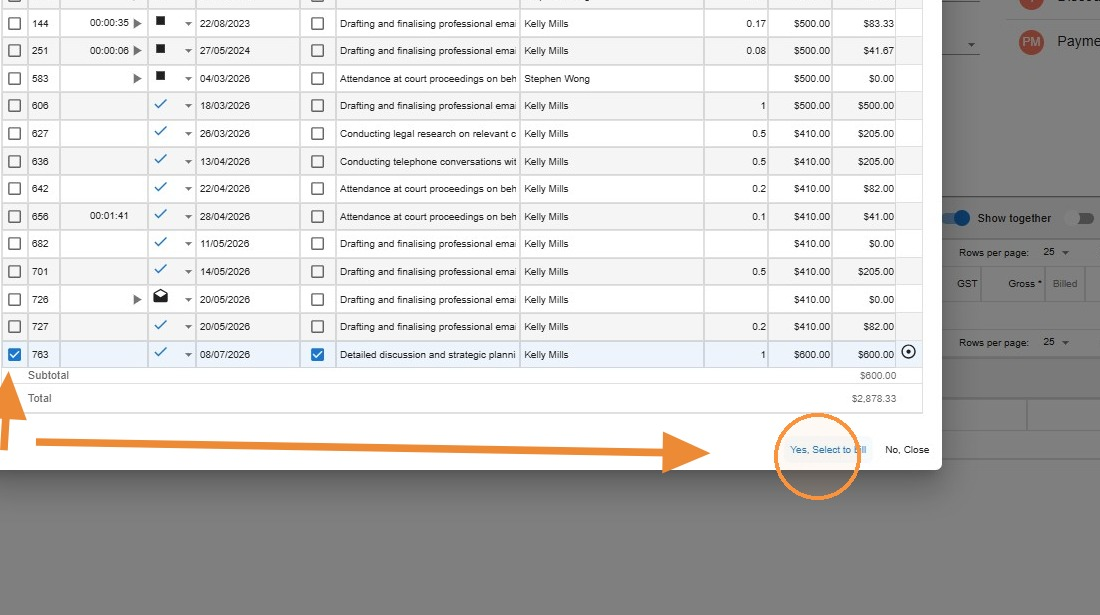This screenshot has width=1100, height=615.
Task: Click the Subtotal $600.00 value
Action: [x=878, y=375]
